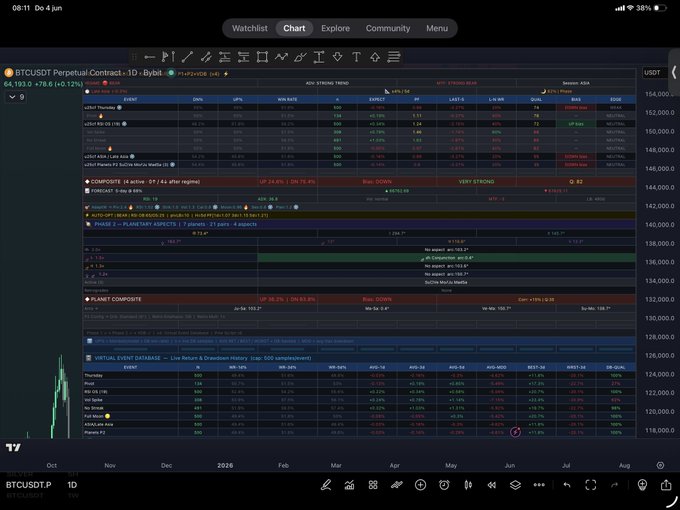This screenshot has height=510, width=680.
Task: Go to the Community tab
Action: [388, 28]
